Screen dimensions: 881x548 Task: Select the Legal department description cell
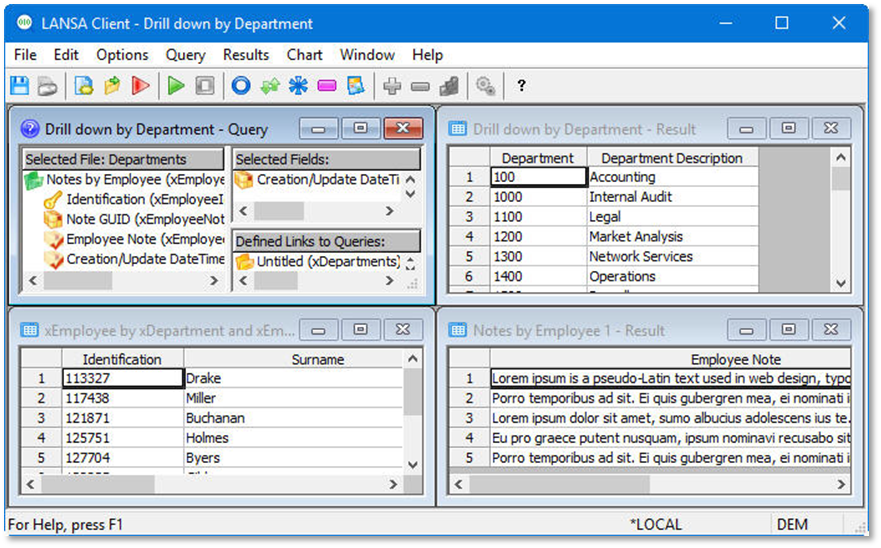click(x=673, y=216)
